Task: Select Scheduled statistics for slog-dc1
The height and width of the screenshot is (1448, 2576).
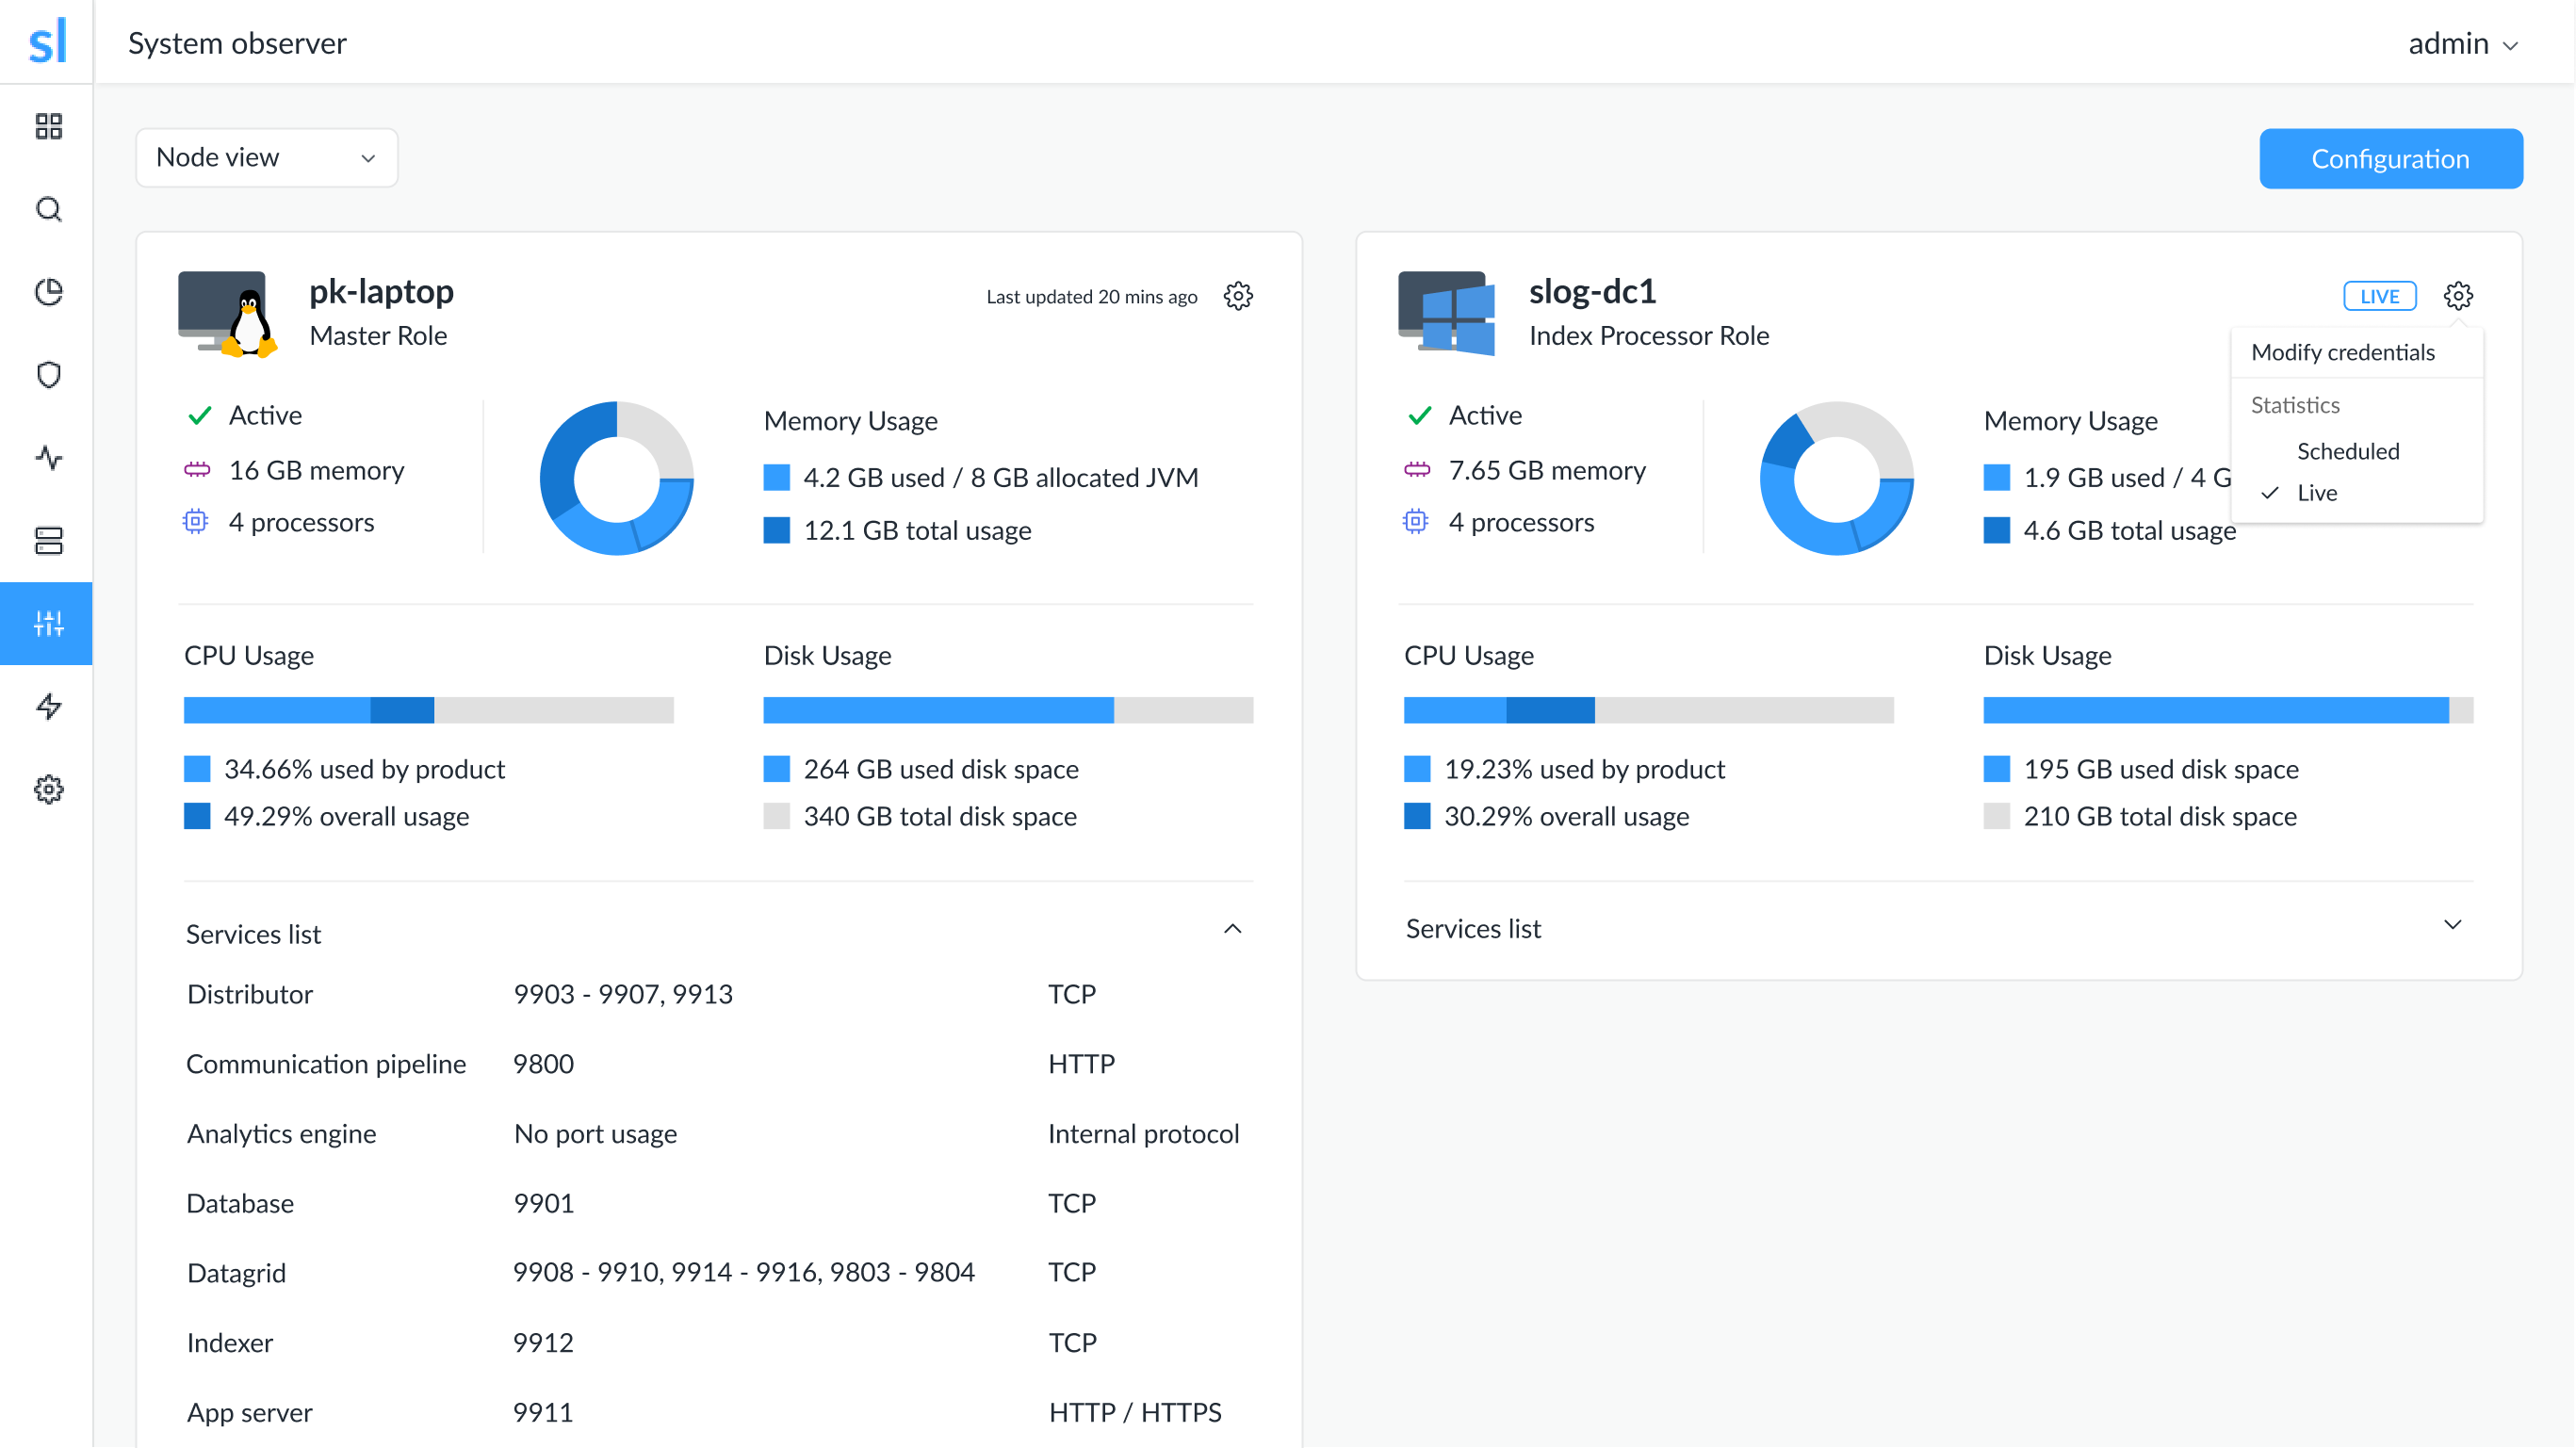Action: tap(2347, 451)
